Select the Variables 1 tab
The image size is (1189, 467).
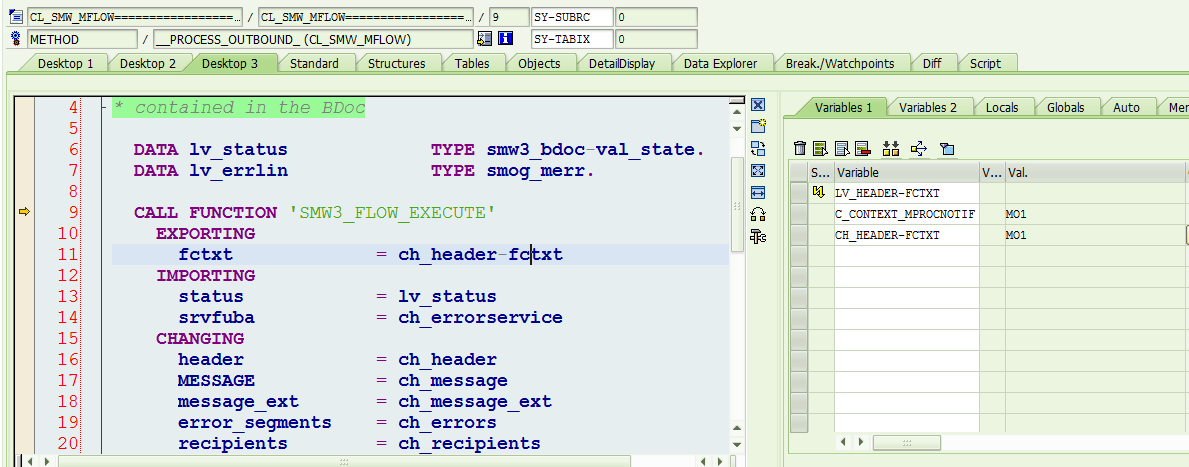[x=843, y=108]
